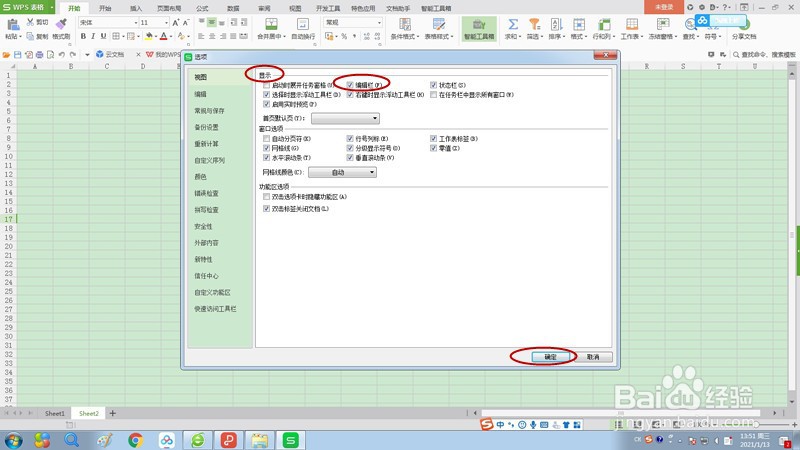Toggle Italic formatting in the ribbon
Viewport: 800px width, 450px height.
[93, 36]
